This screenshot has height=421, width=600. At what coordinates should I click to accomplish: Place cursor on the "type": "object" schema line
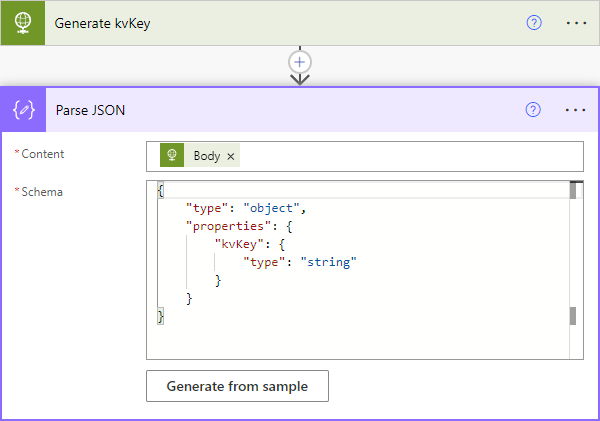tap(245, 208)
